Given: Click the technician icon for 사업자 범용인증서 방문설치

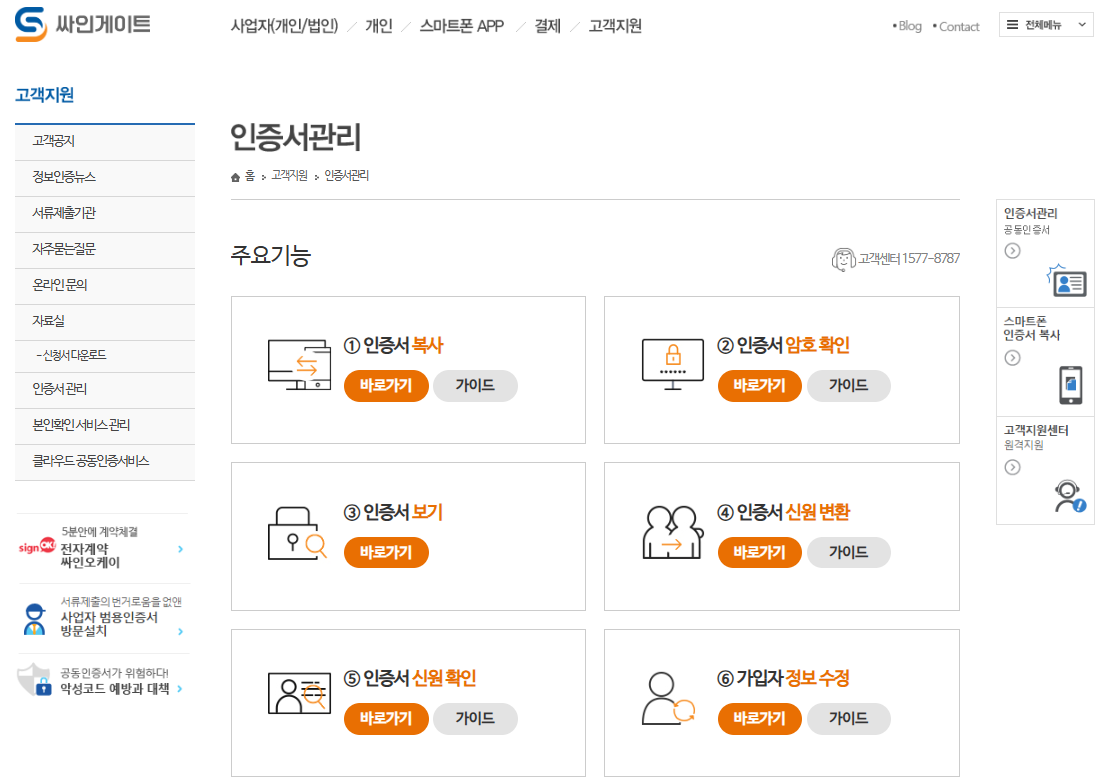Looking at the screenshot, I should 34,619.
